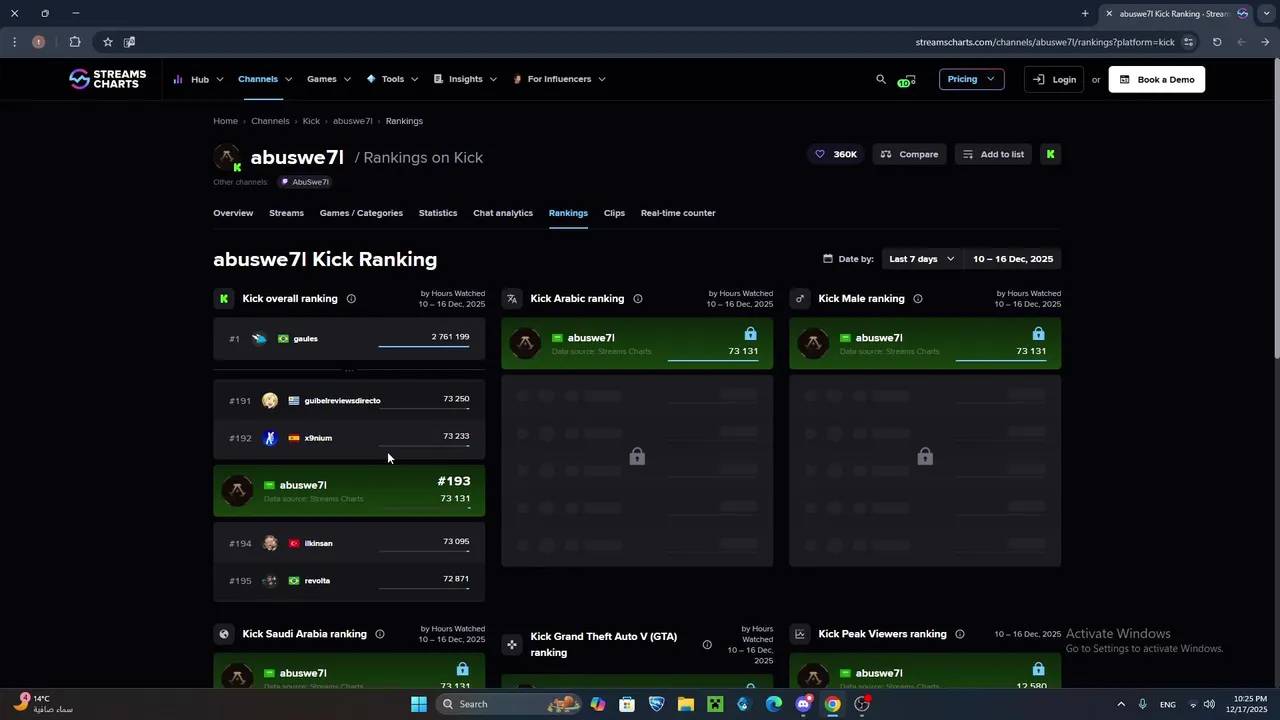Switch to the Chat analytics tab

503,213
